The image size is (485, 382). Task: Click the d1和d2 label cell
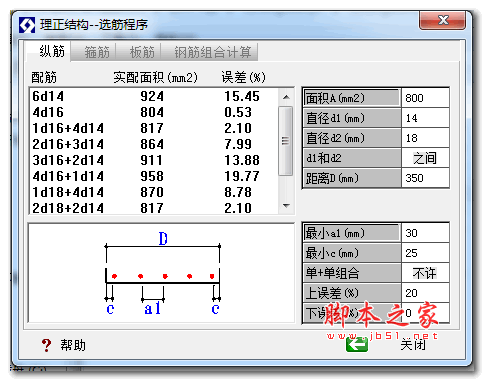[352, 158]
